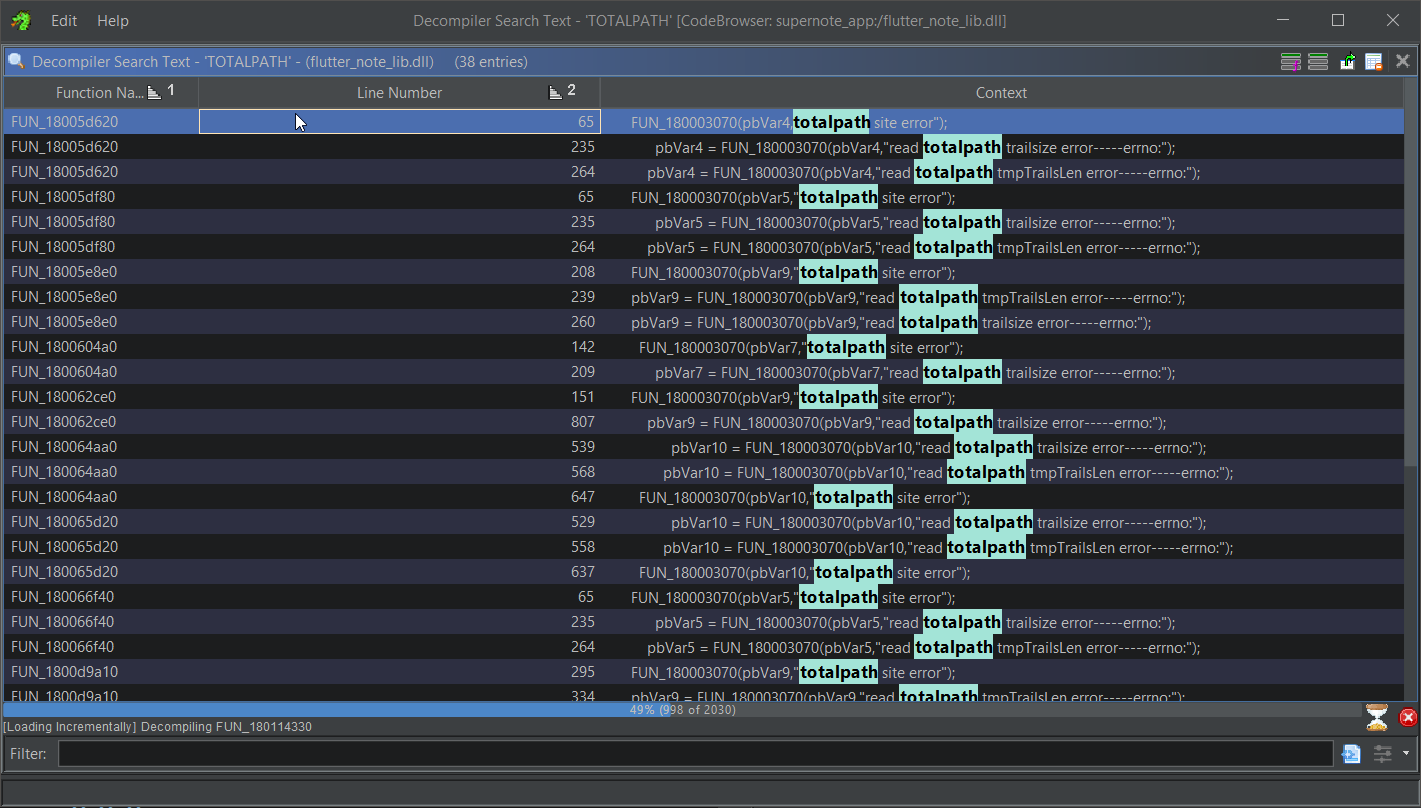
Task: Cancel decompiling with the red stop icon
Action: 1407,717
